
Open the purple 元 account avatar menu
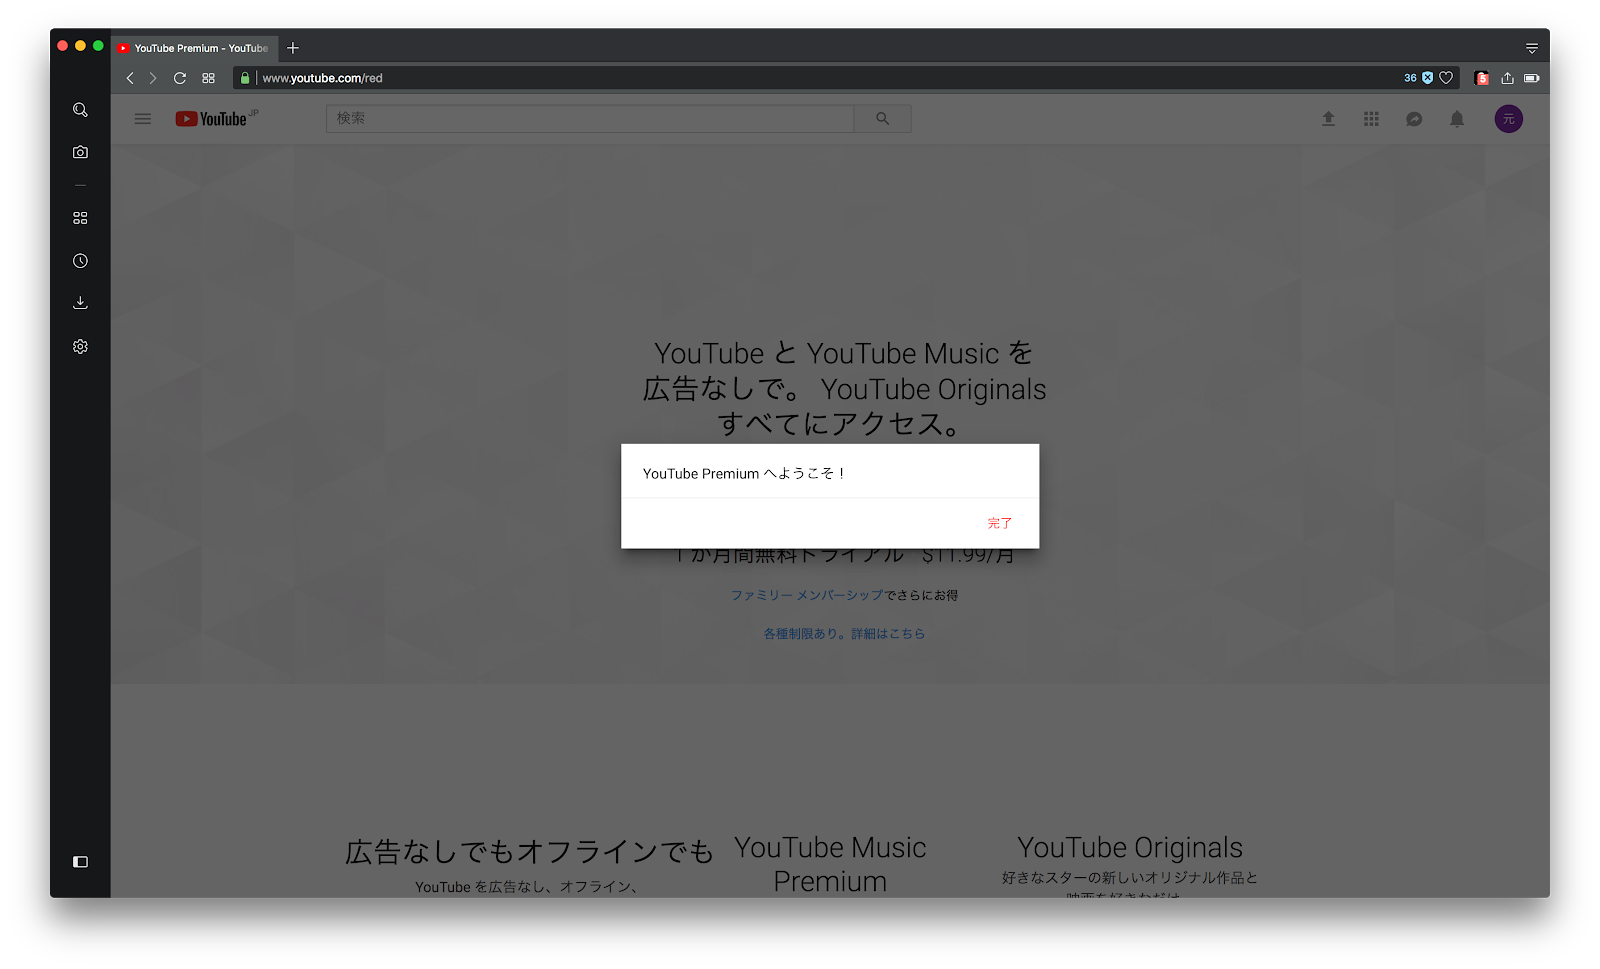(1509, 119)
